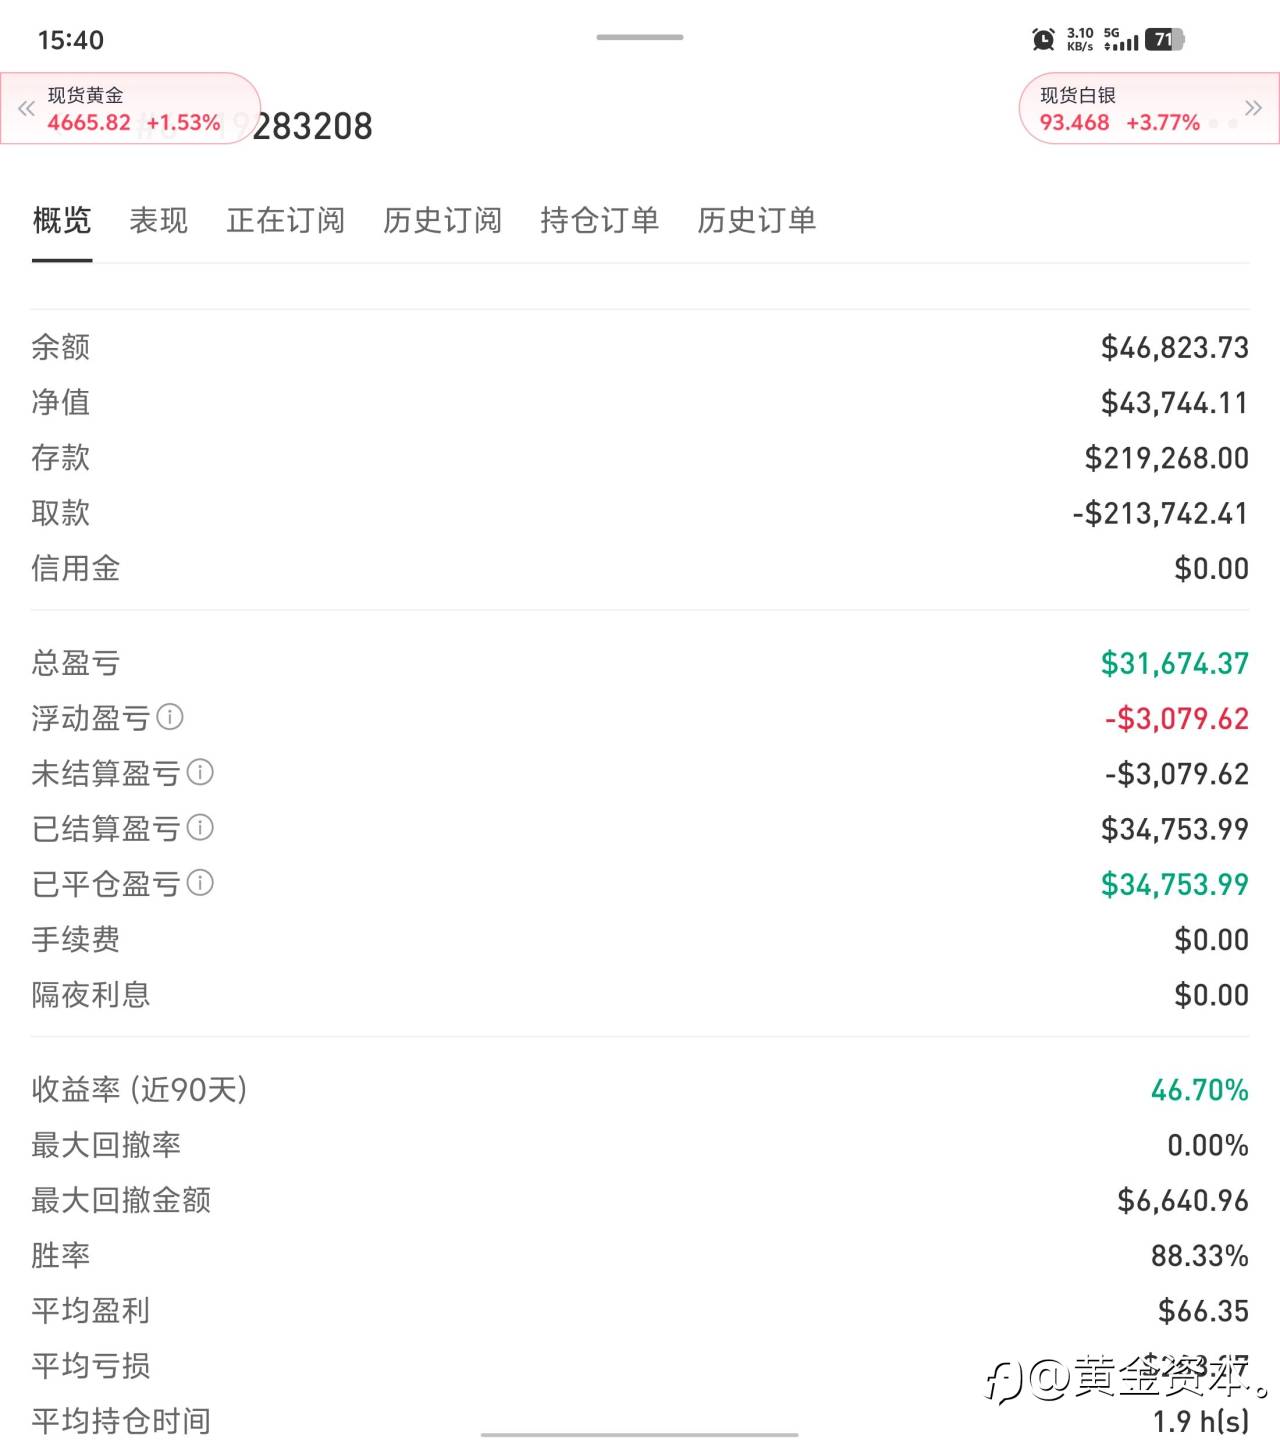1280x1443 pixels.
Task: Tap the bottom home gesture bar
Action: pos(640,1435)
